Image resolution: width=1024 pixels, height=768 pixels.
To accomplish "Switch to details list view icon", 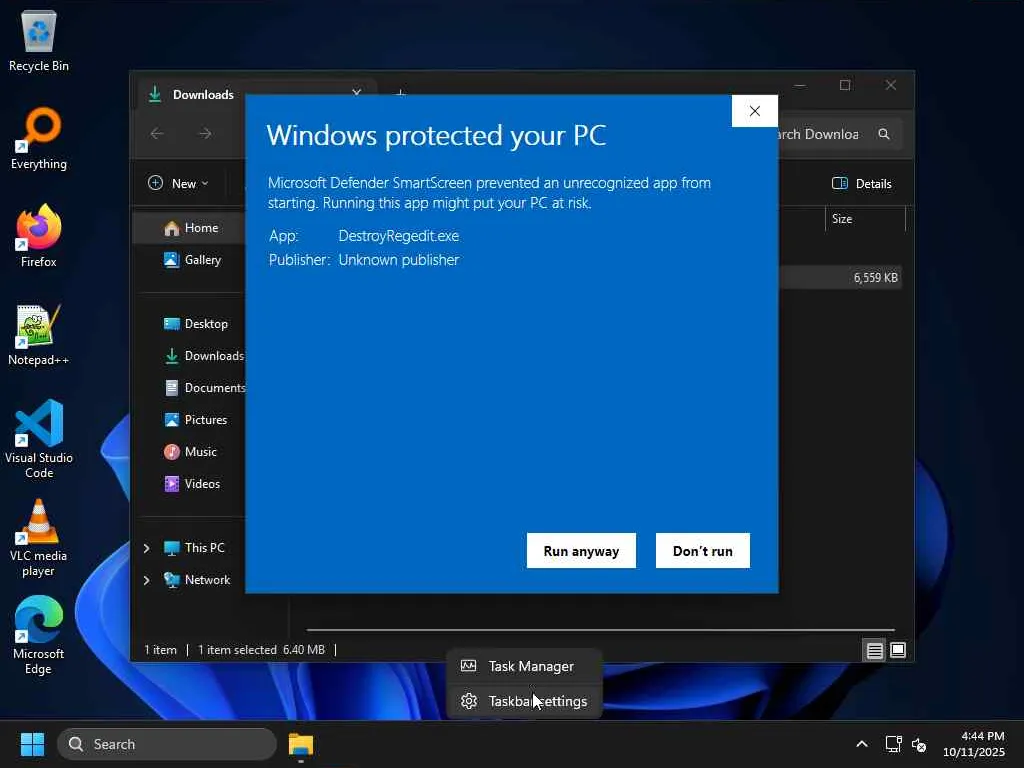I will pyautogui.click(x=874, y=650).
